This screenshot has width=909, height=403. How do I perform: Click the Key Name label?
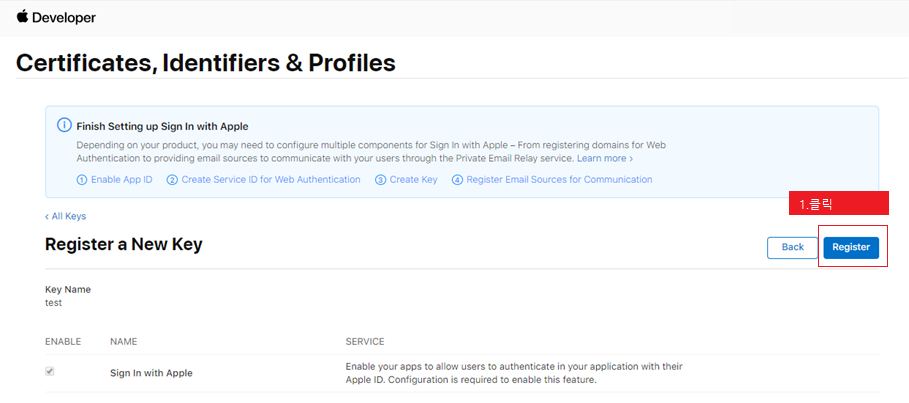68,289
